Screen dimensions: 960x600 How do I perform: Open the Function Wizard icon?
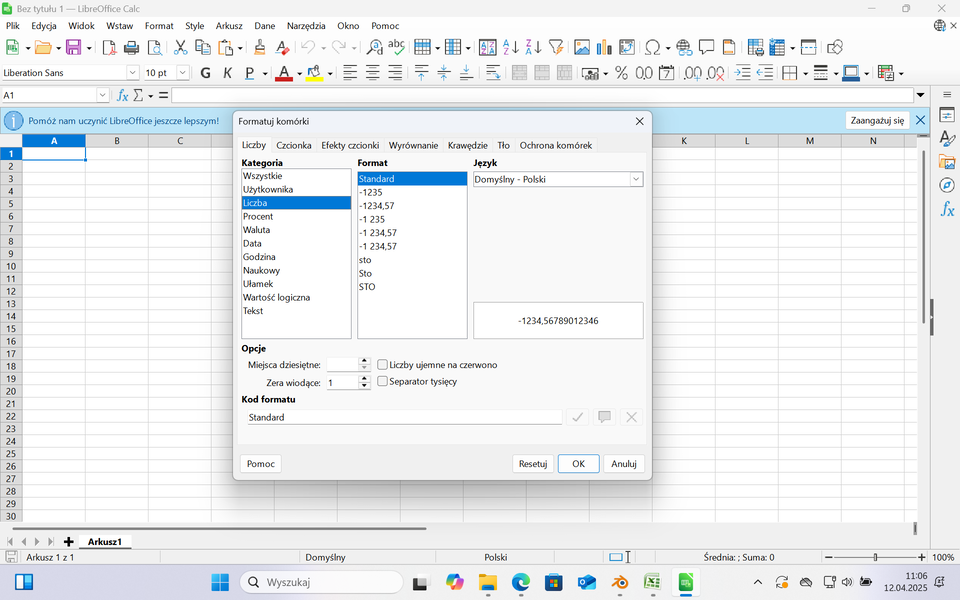pos(123,95)
